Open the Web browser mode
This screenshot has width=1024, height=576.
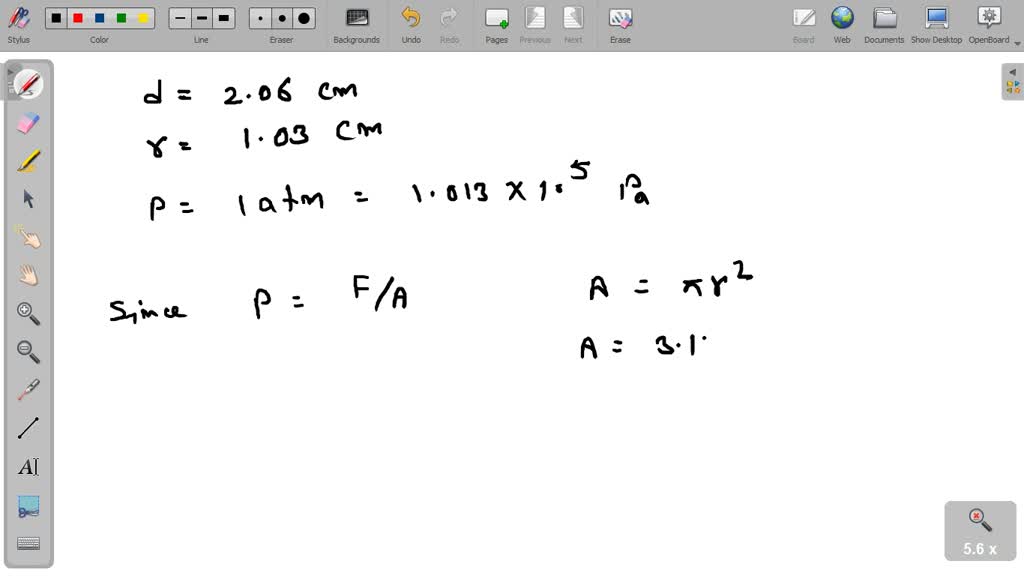tap(842, 25)
